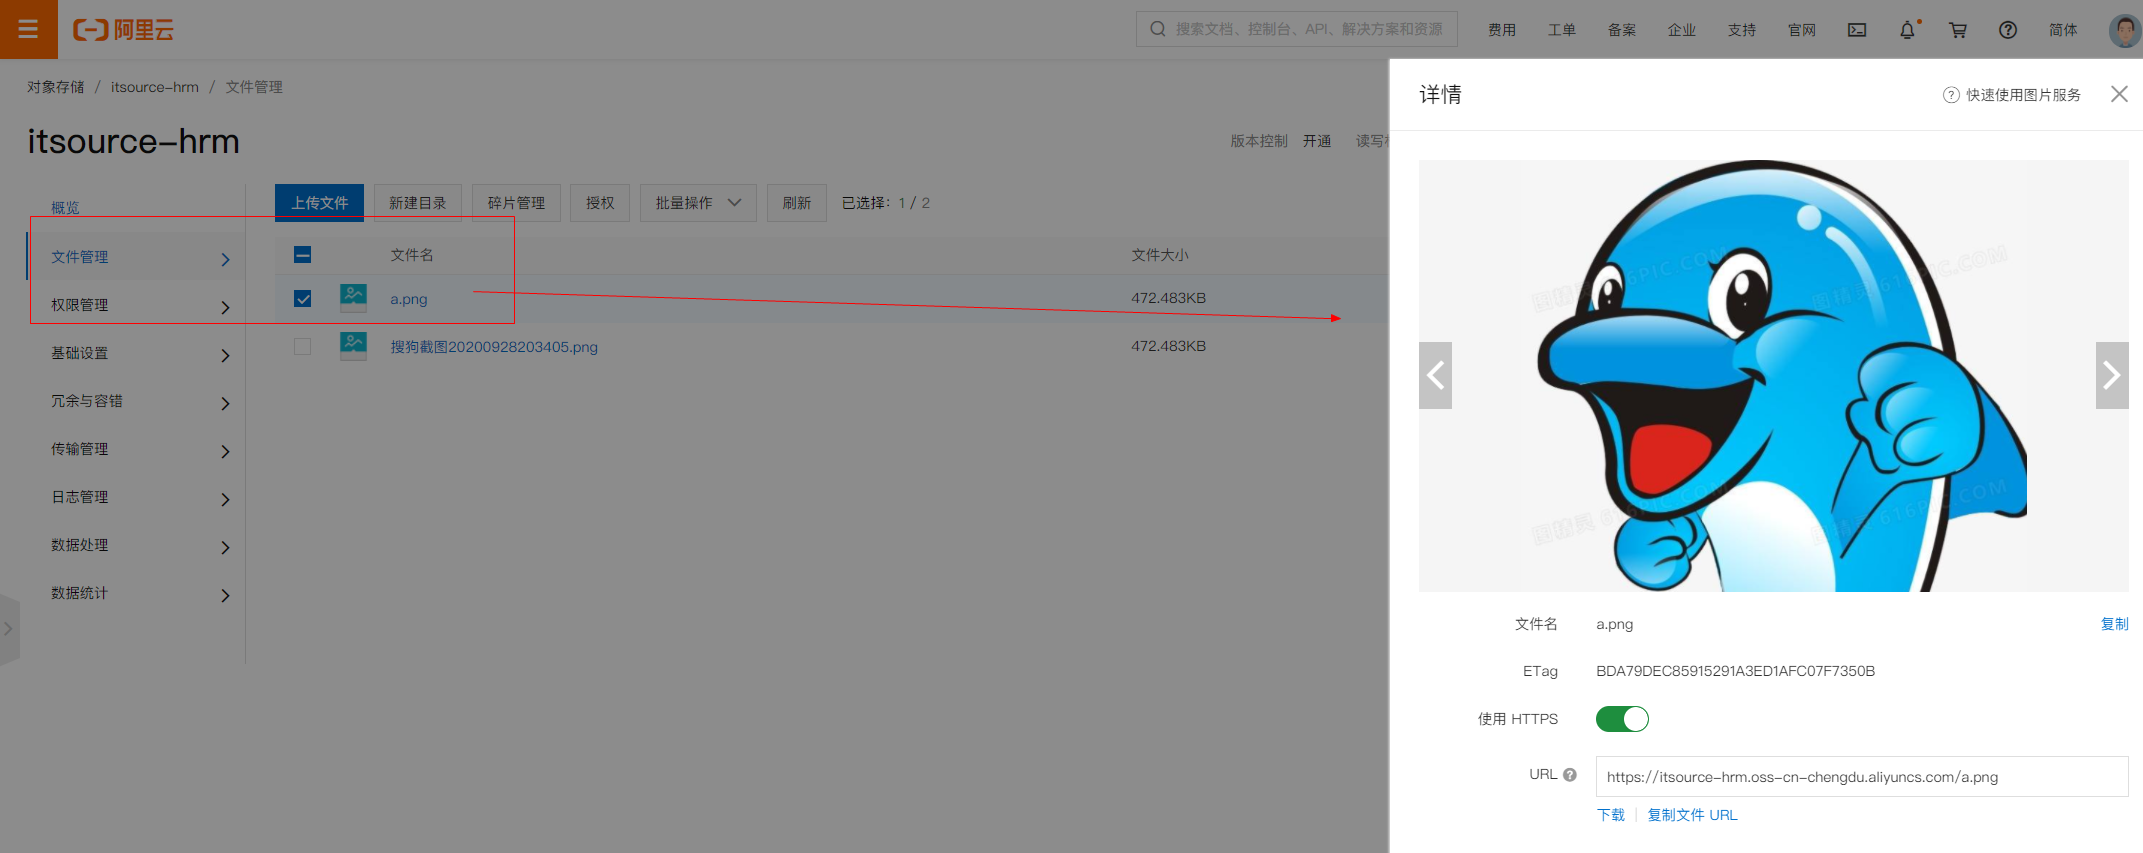Expand 数据统计 sidebar arrow
The width and height of the screenshot is (2143, 853).
(x=225, y=595)
